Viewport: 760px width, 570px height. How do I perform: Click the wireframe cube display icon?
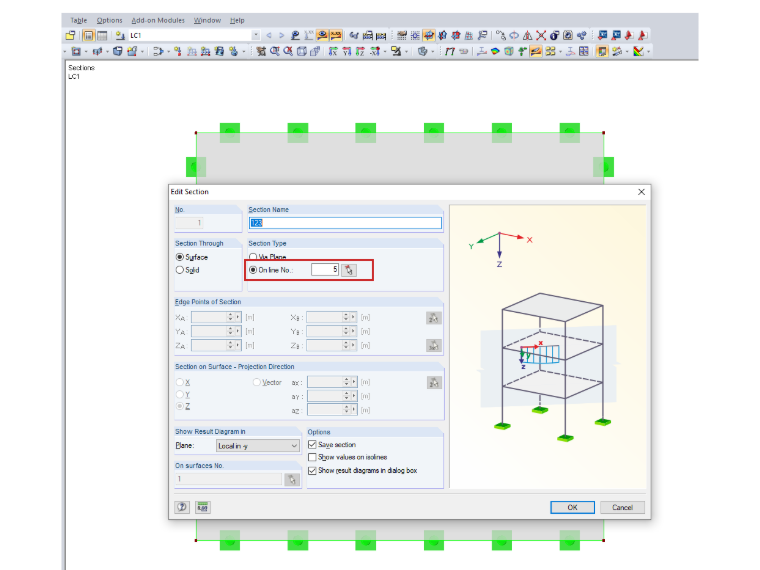[301, 51]
